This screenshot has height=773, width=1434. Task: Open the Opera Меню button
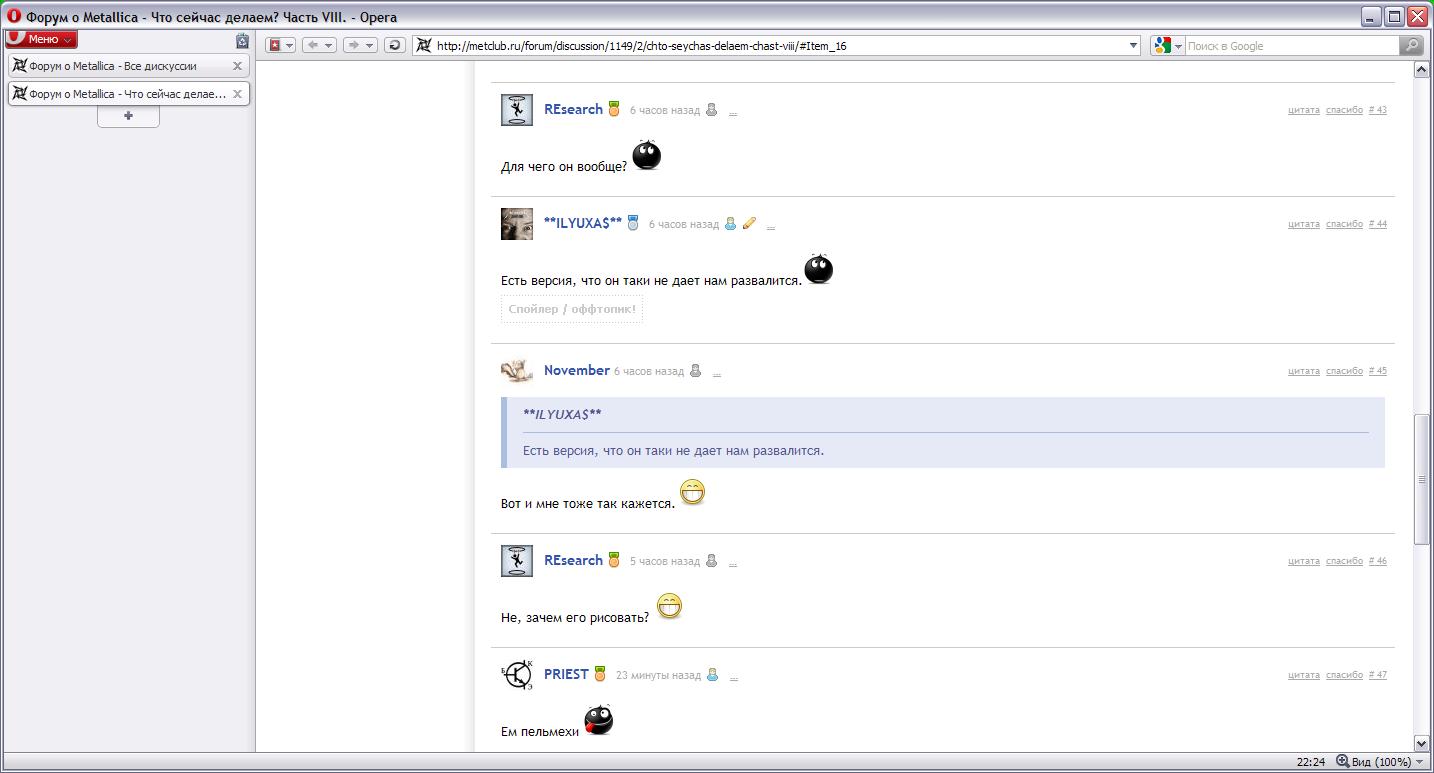[x=41, y=40]
